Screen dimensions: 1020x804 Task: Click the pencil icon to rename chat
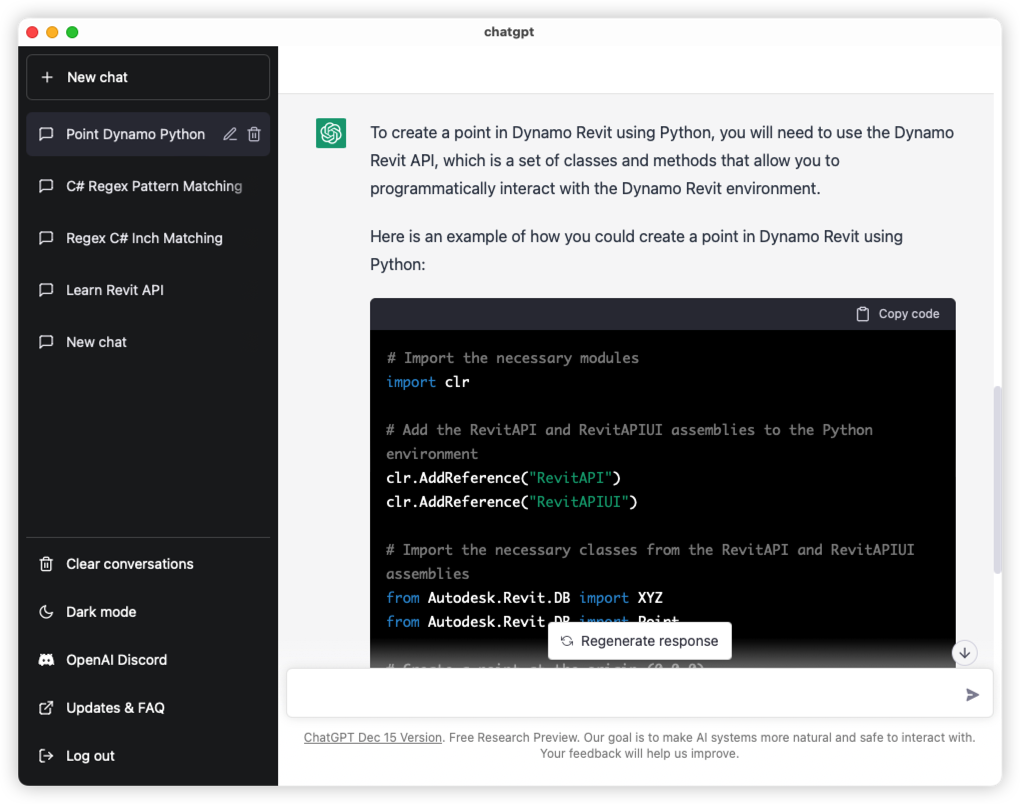tap(230, 134)
